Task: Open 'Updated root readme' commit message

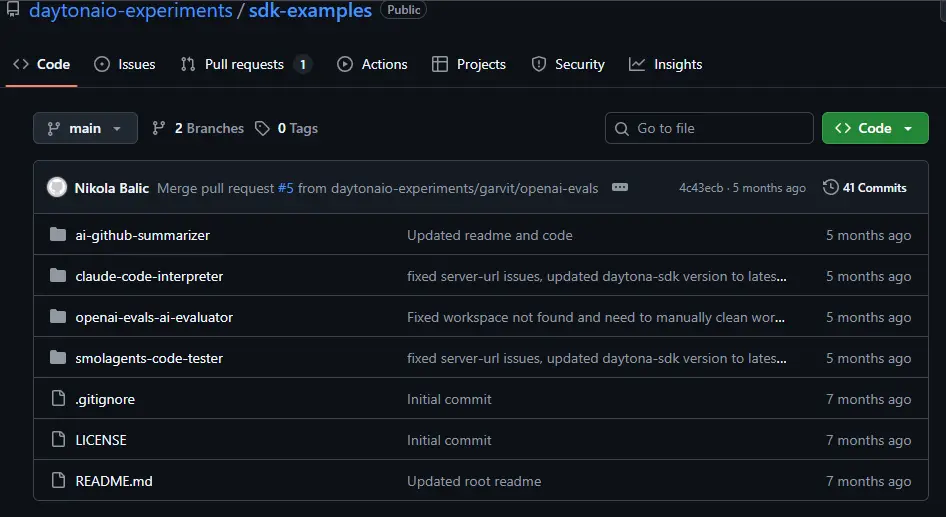Action: [x=474, y=481]
